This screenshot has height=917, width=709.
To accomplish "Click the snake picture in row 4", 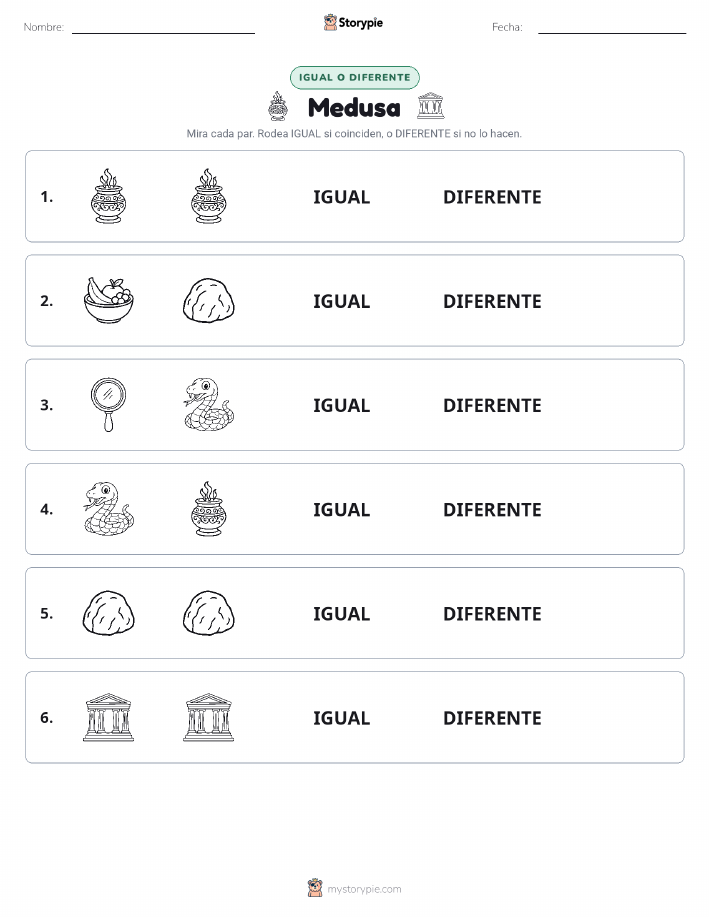I will [108, 509].
